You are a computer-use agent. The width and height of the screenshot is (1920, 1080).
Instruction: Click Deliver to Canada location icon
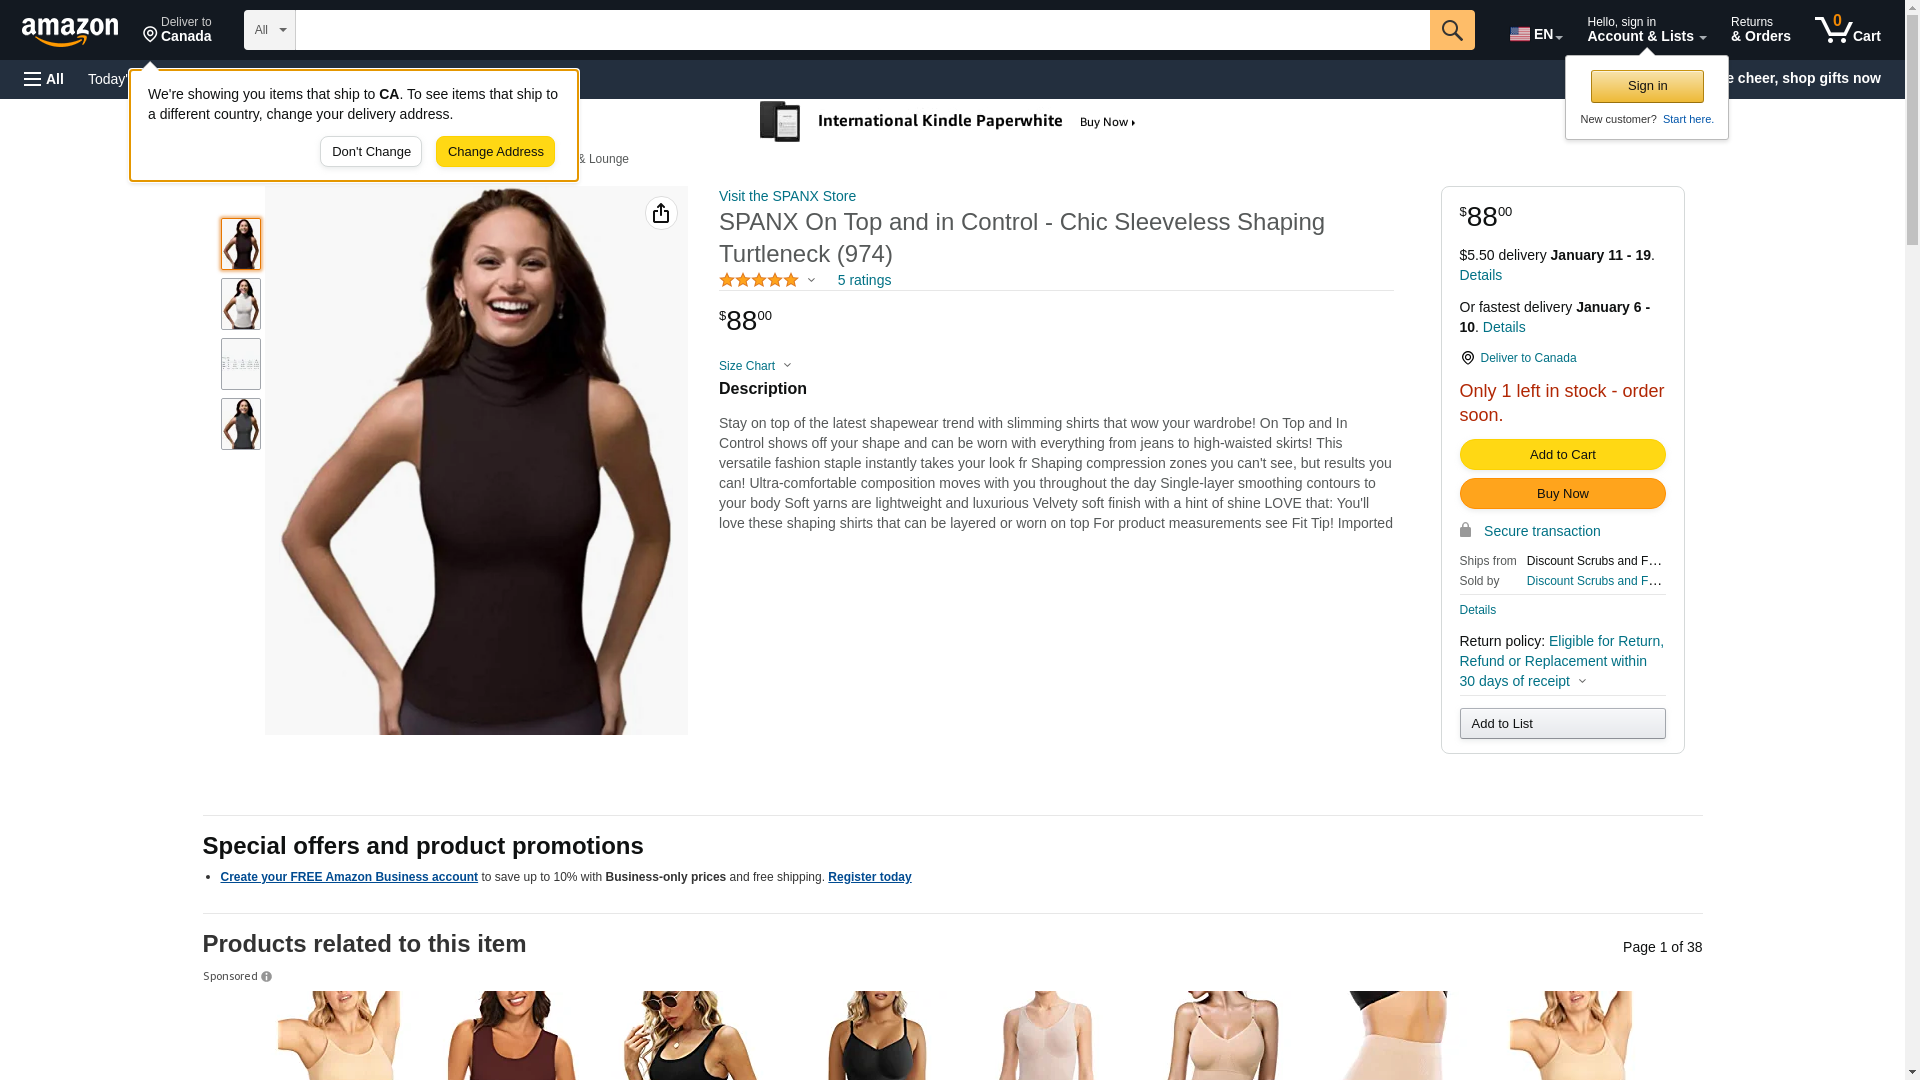(x=1467, y=358)
